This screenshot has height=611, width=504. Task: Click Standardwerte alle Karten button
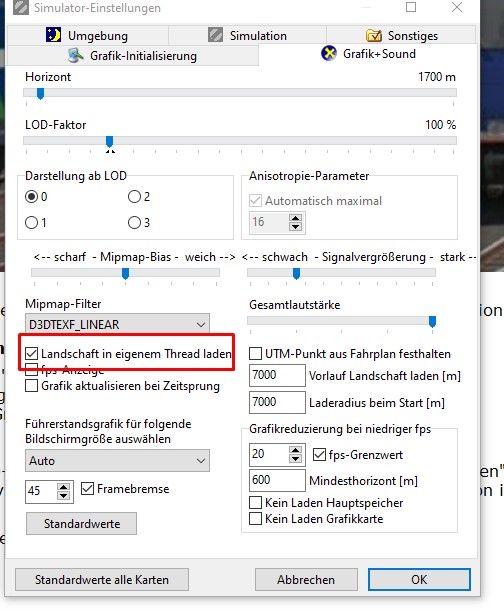pyautogui.click(x=102, y=579)
